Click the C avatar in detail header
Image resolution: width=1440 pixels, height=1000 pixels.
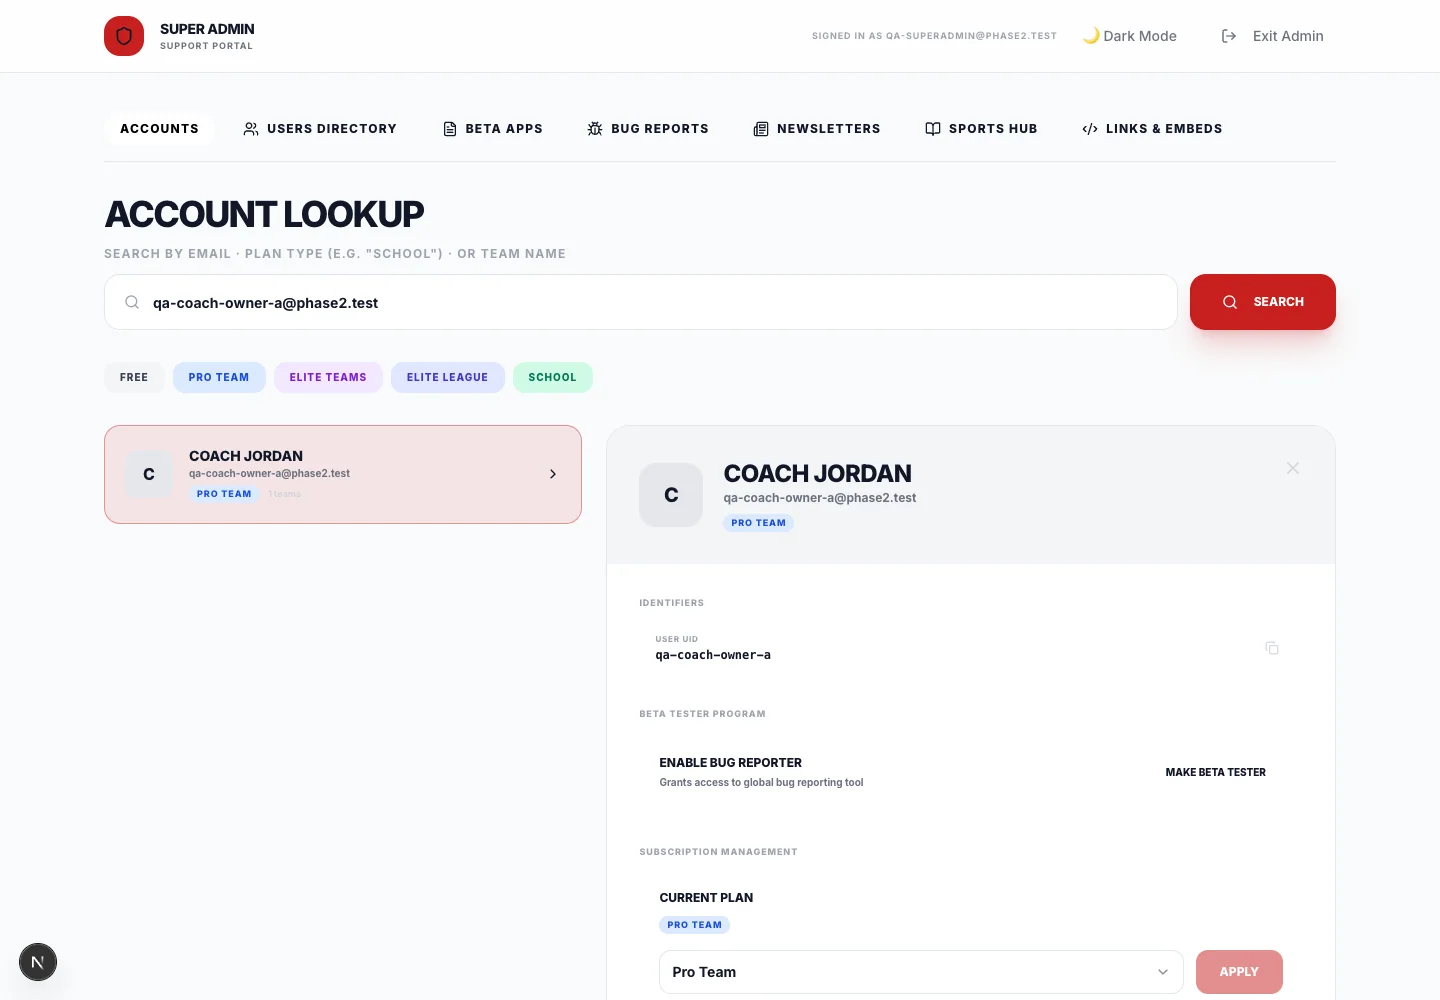(x=671, y=495)
